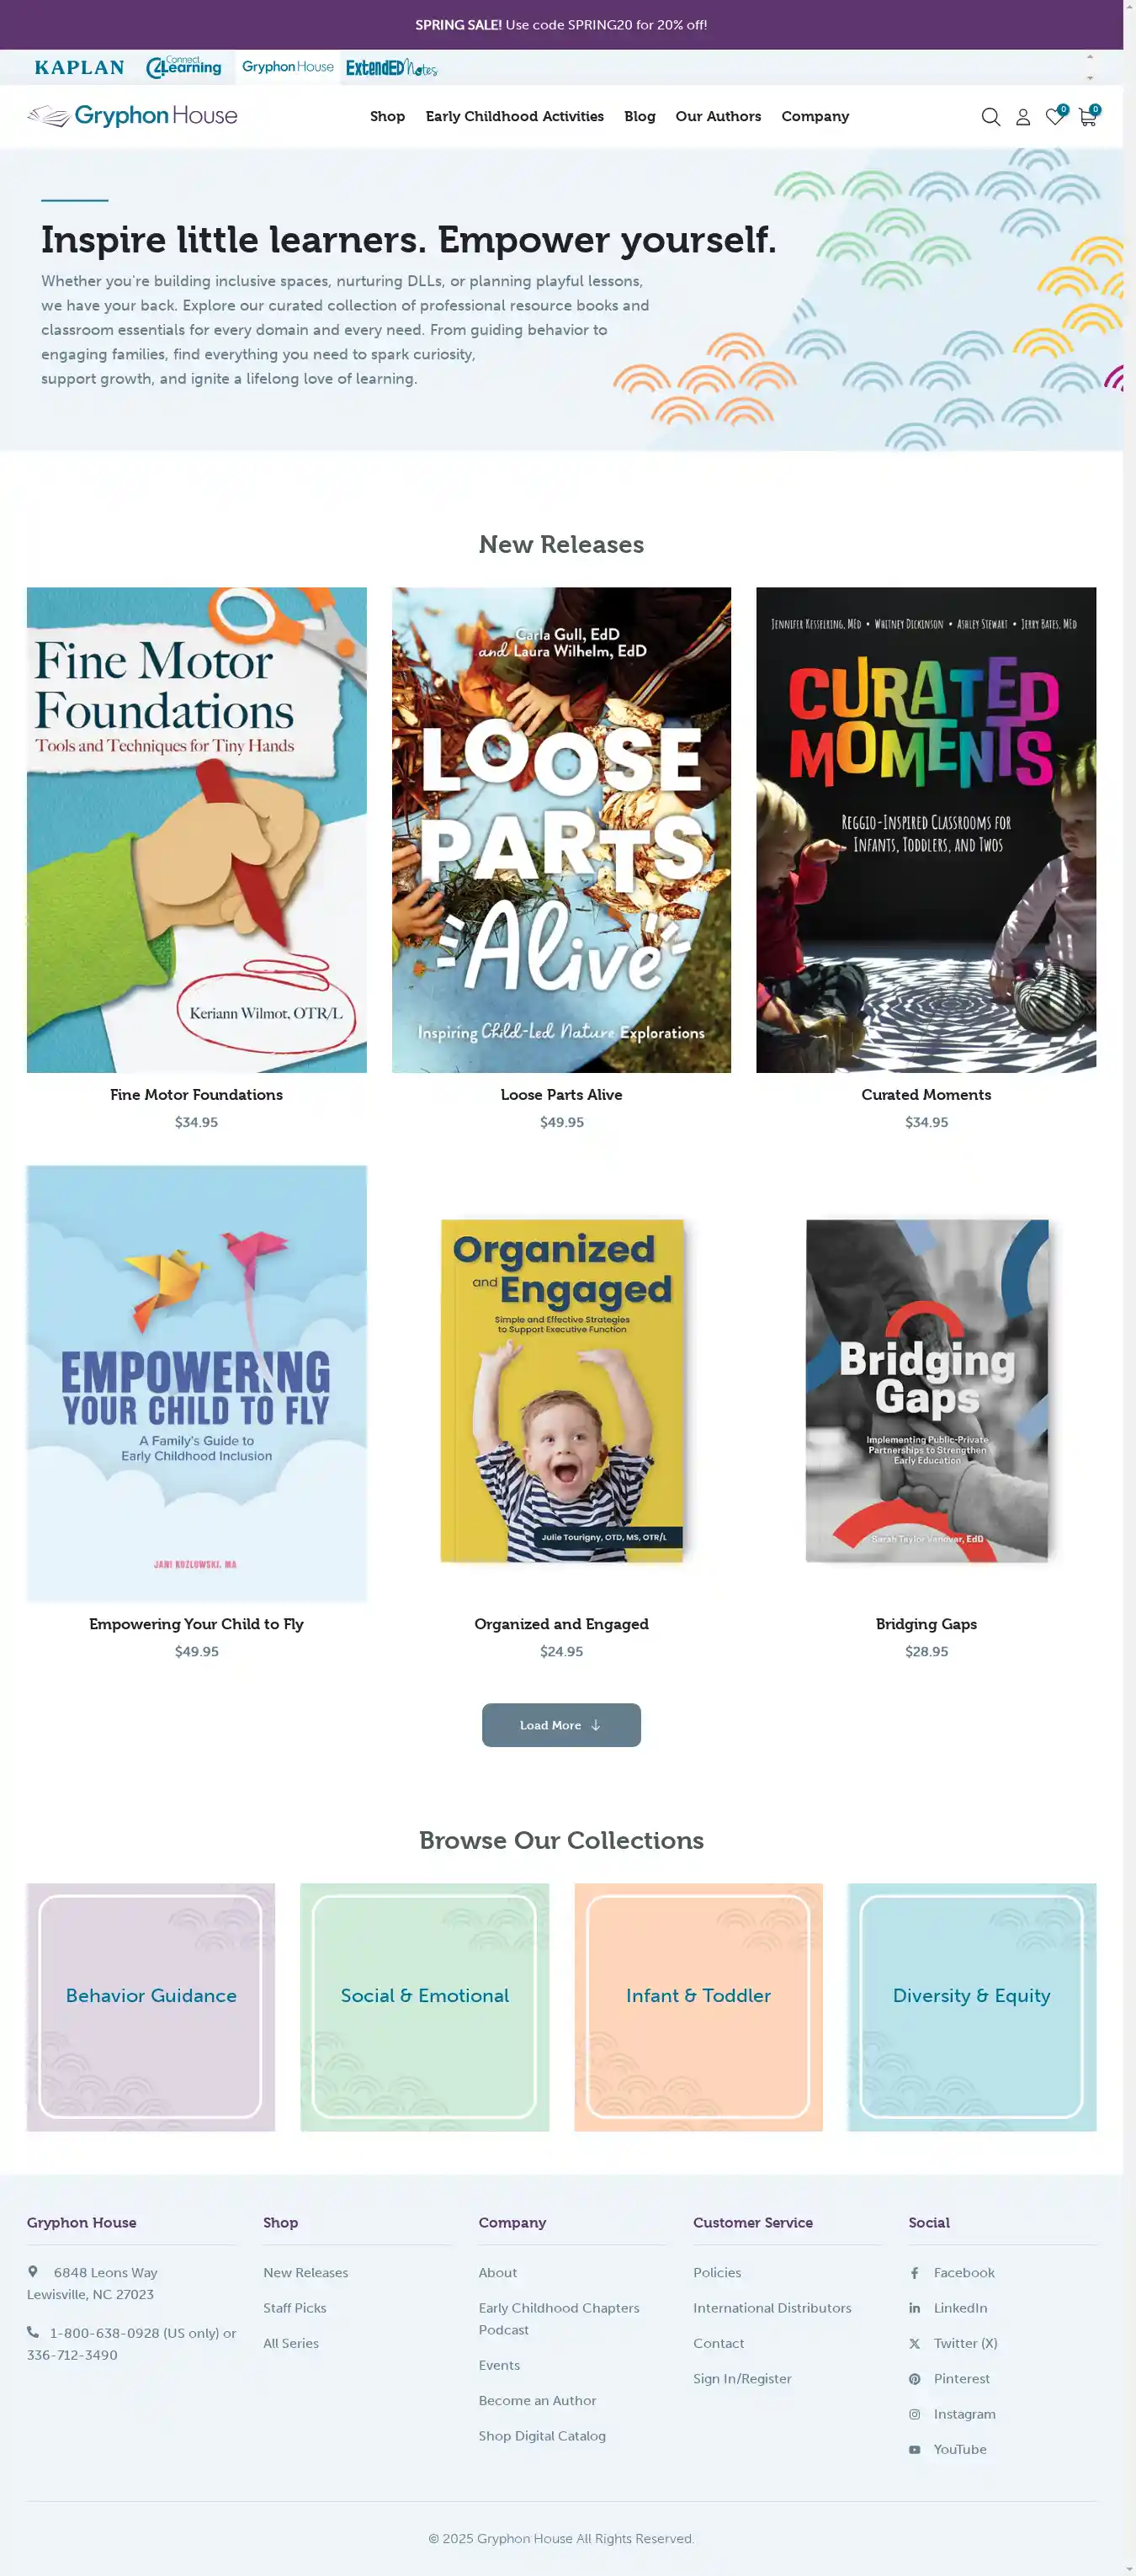Open the user account icon

click(x=1022, y=117)
